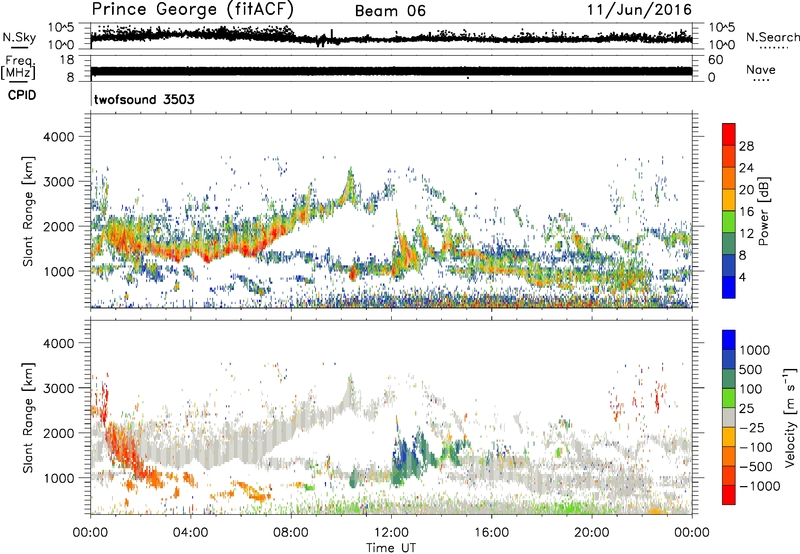Click the '3000' tick of the velocity panel

(x=58, y=388)
